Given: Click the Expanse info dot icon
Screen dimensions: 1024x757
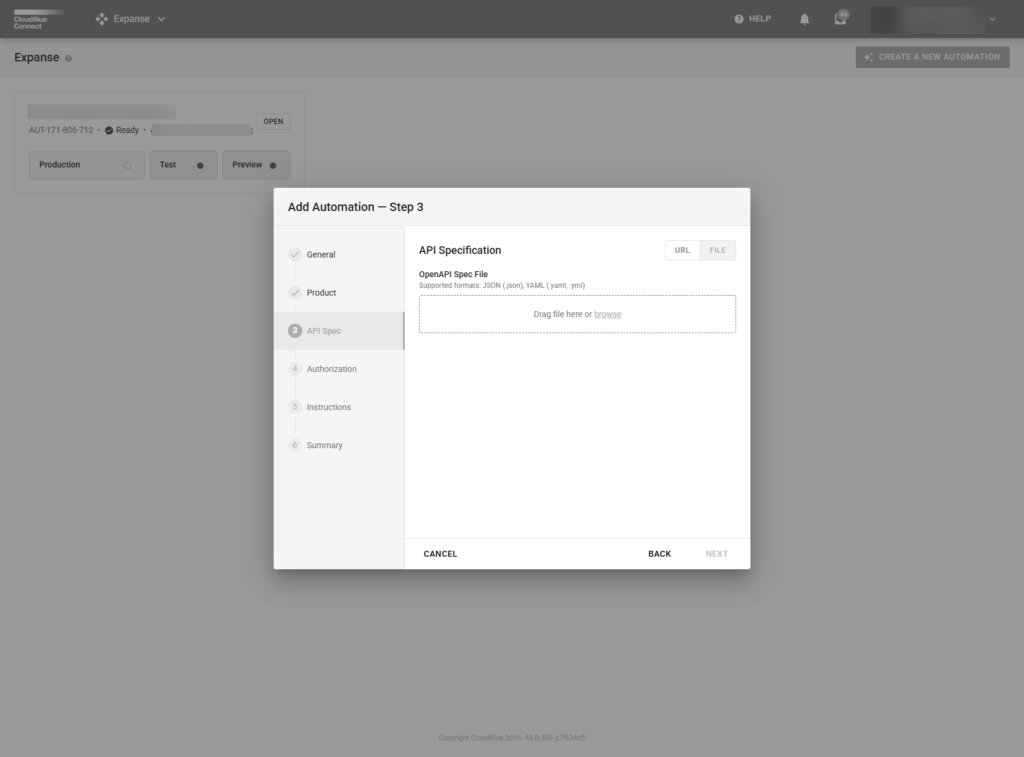Looking at the screenshot, I should (x=69, y=58).
